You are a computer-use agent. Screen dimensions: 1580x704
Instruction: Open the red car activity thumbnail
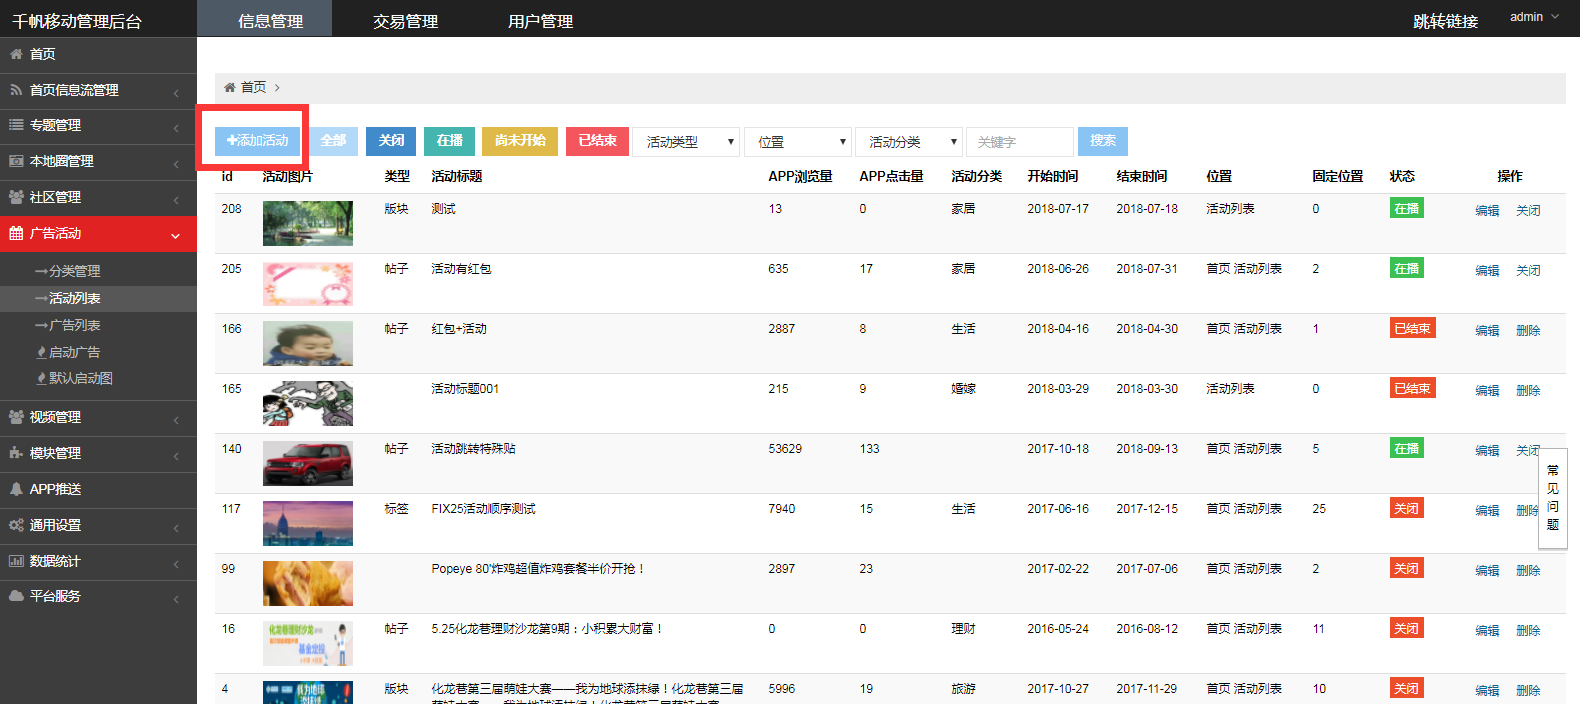tap(307, 463)
